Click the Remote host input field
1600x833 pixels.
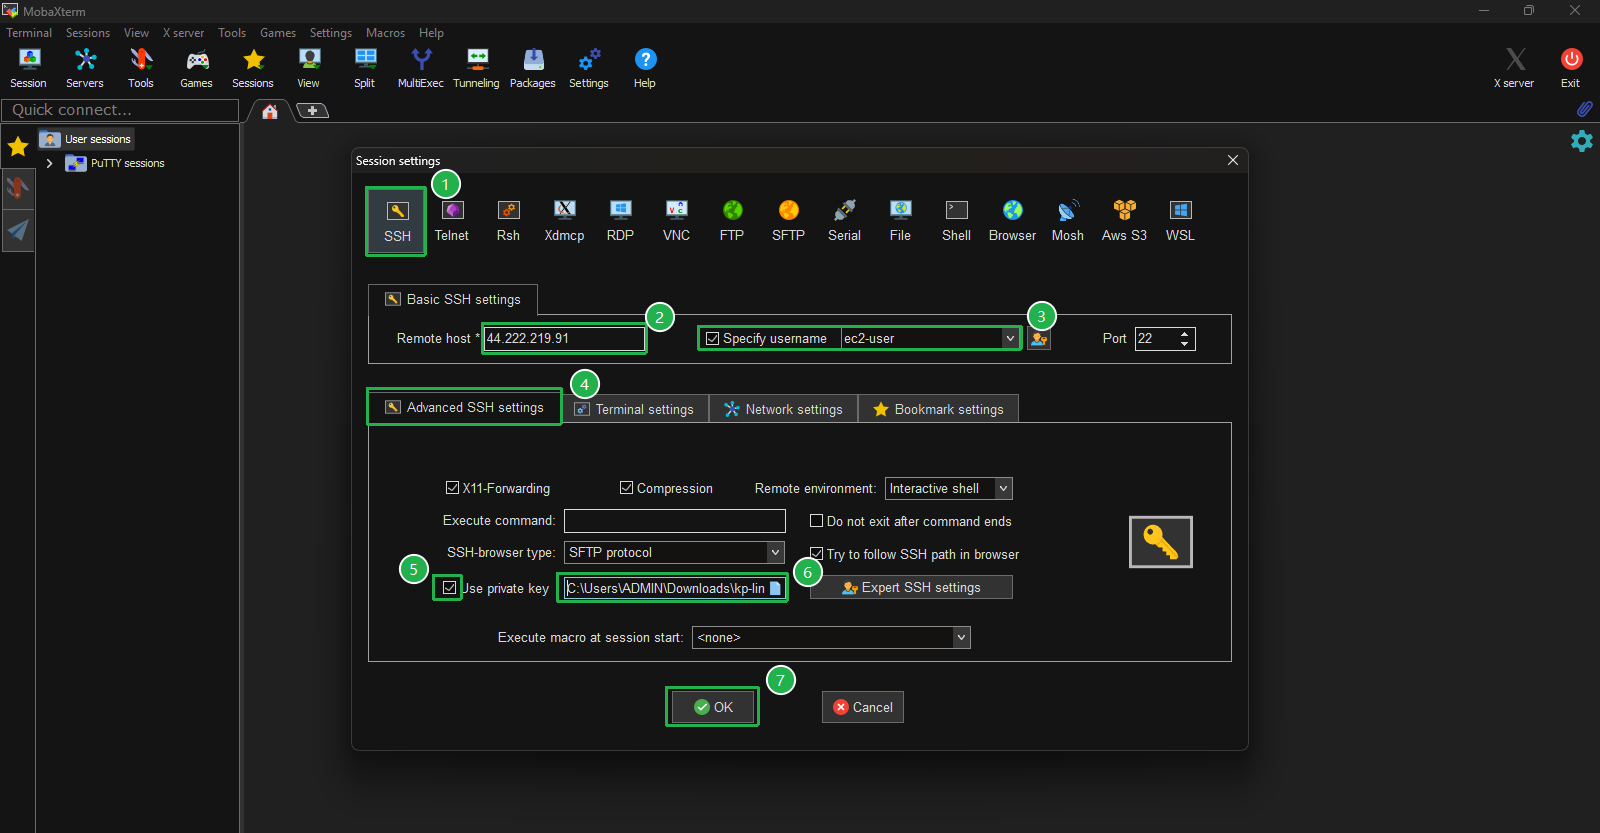564,338
